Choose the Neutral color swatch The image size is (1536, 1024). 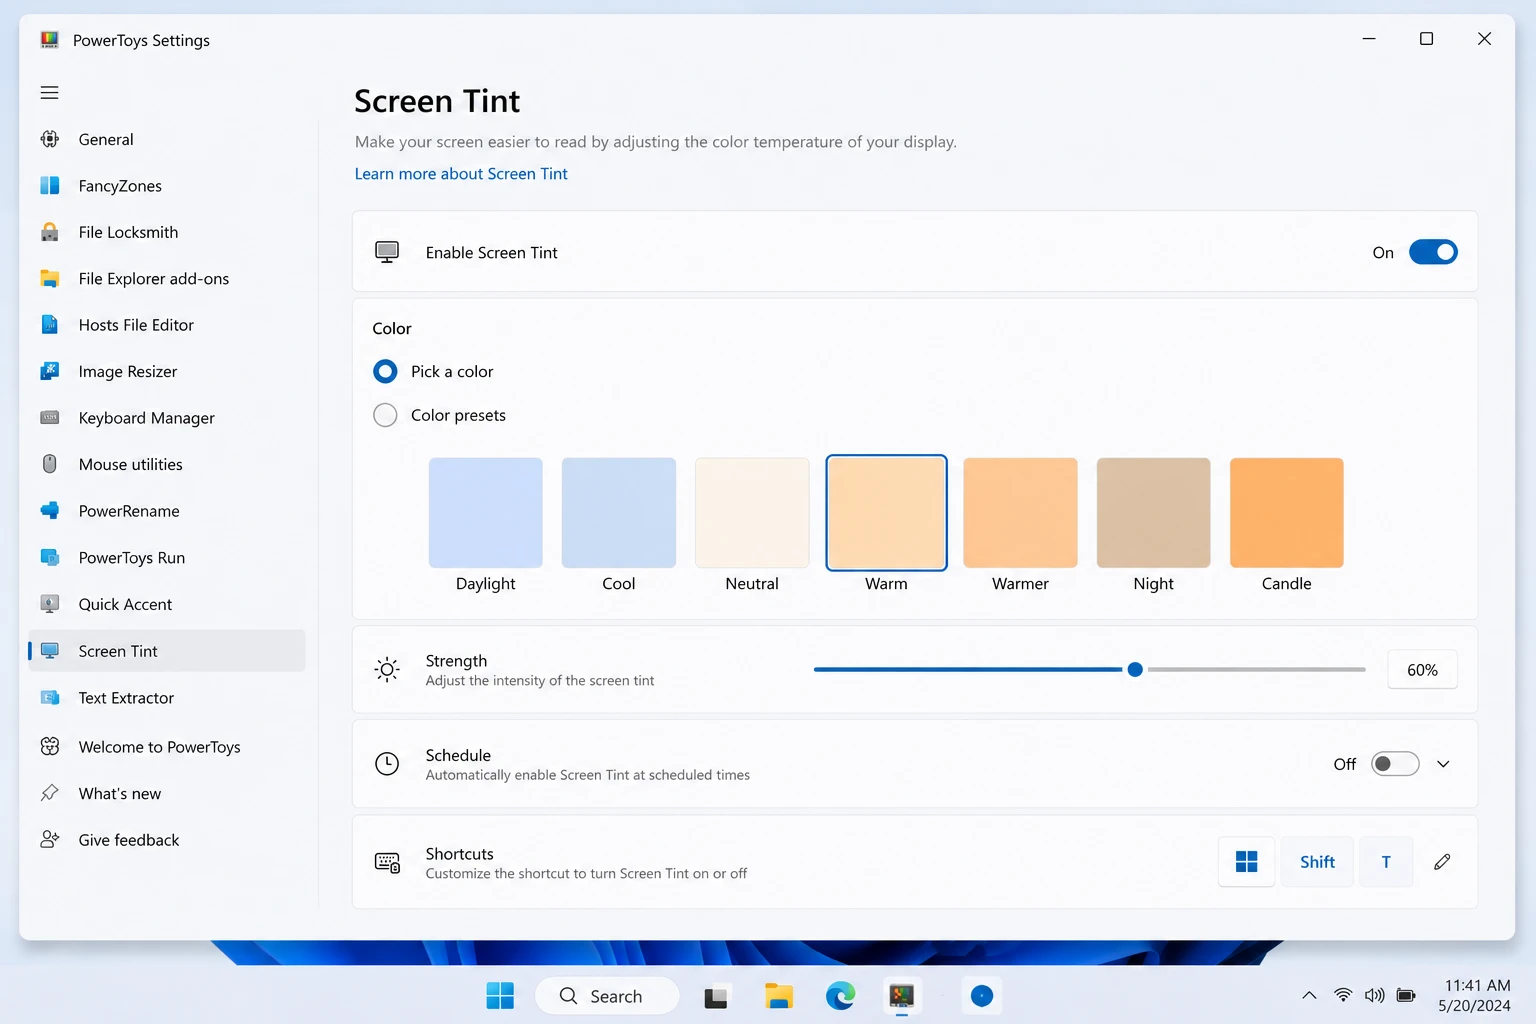coord(752,513)
